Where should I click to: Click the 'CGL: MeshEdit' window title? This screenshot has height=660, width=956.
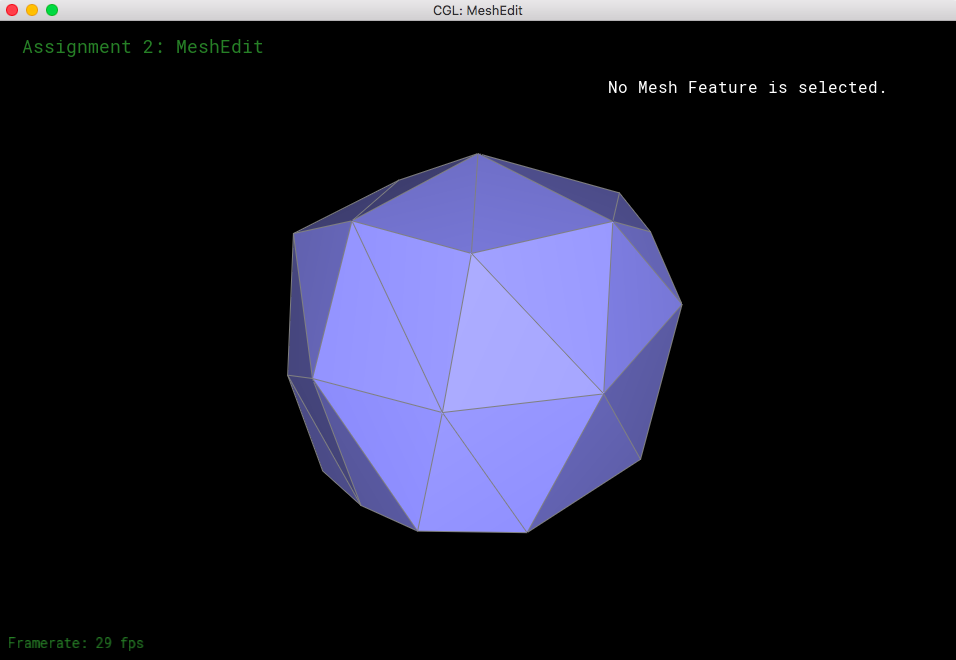tap(477, 10)
